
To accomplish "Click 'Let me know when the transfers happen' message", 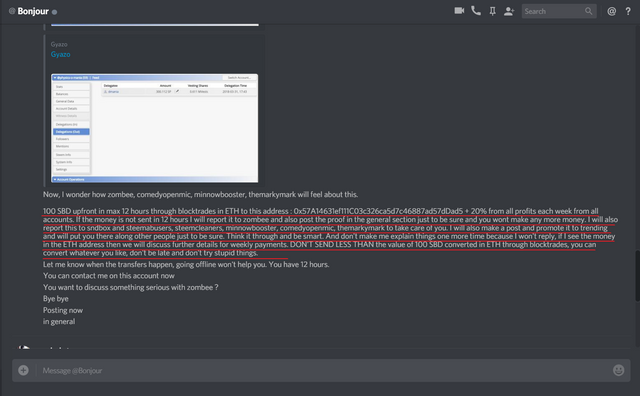I will (x=186, y=265).
